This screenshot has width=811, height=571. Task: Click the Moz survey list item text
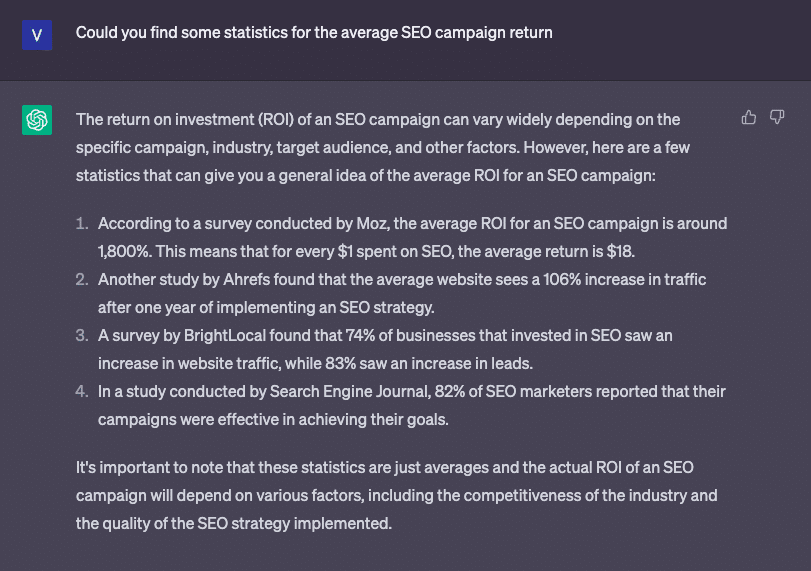(x=412, y=237)
